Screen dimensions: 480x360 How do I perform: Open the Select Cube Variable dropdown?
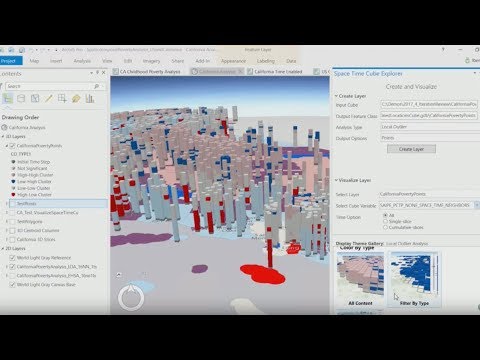pos(477,205)
